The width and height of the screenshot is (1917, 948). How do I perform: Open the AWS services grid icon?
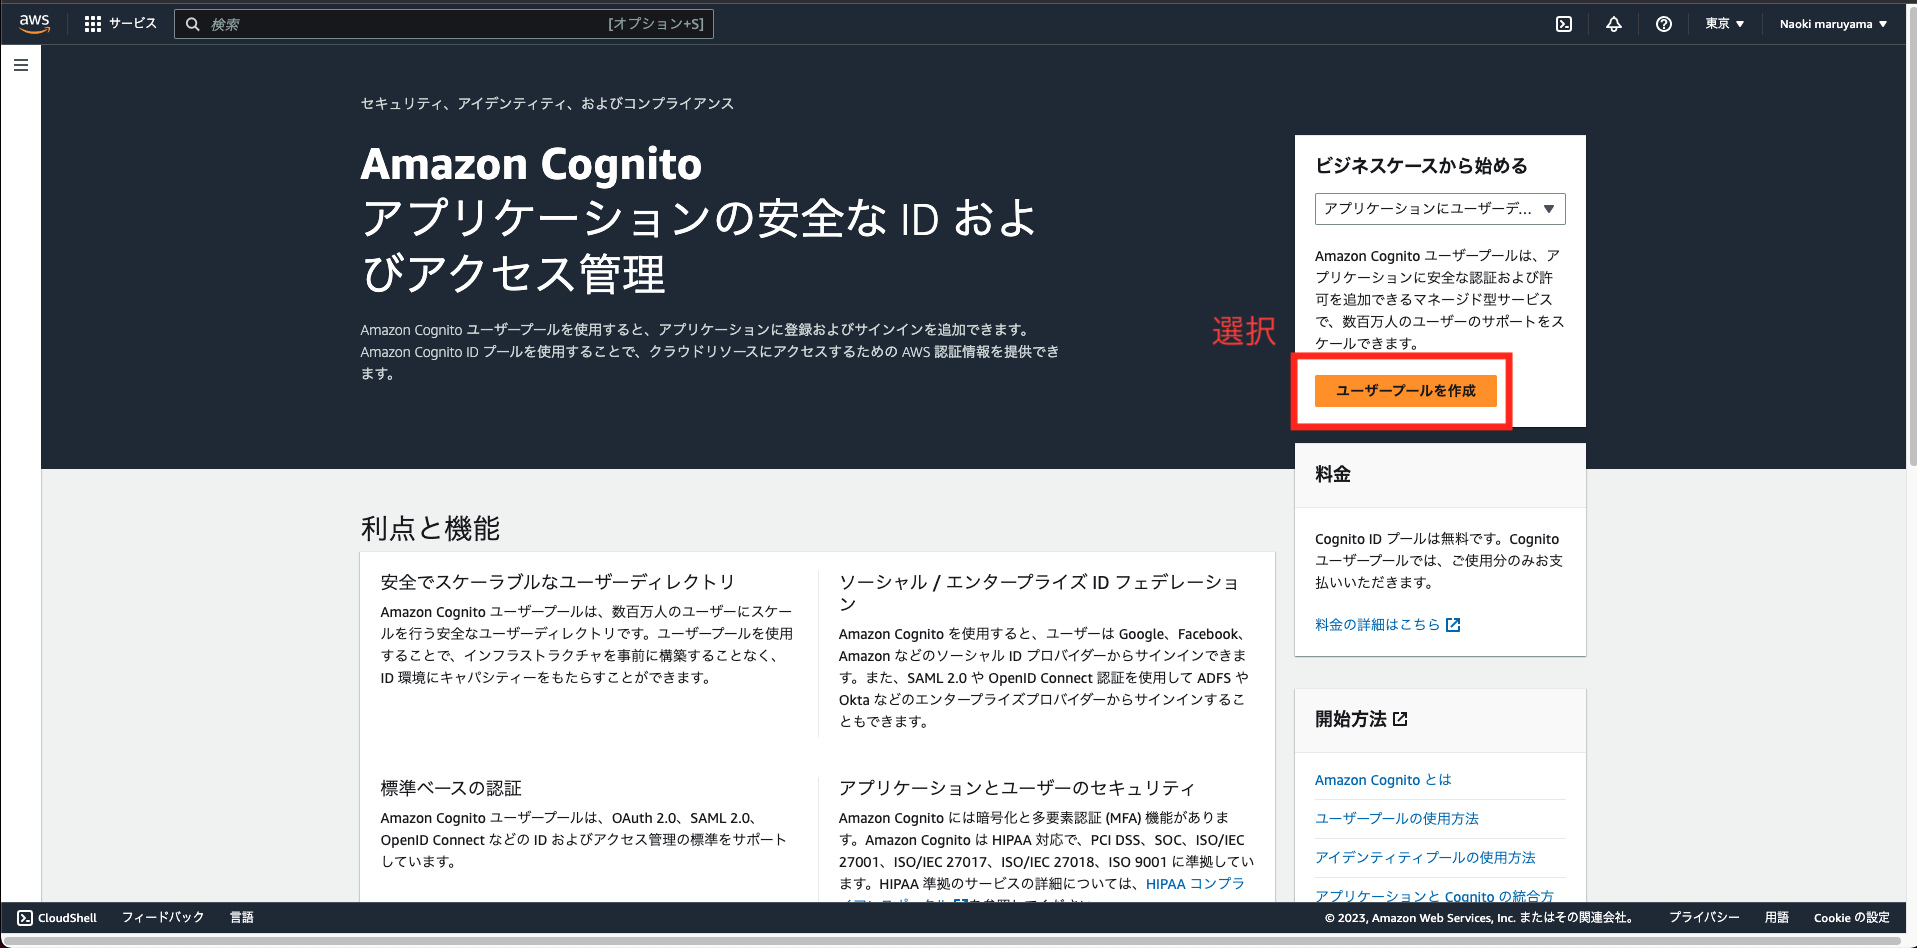tap(92, 23)
